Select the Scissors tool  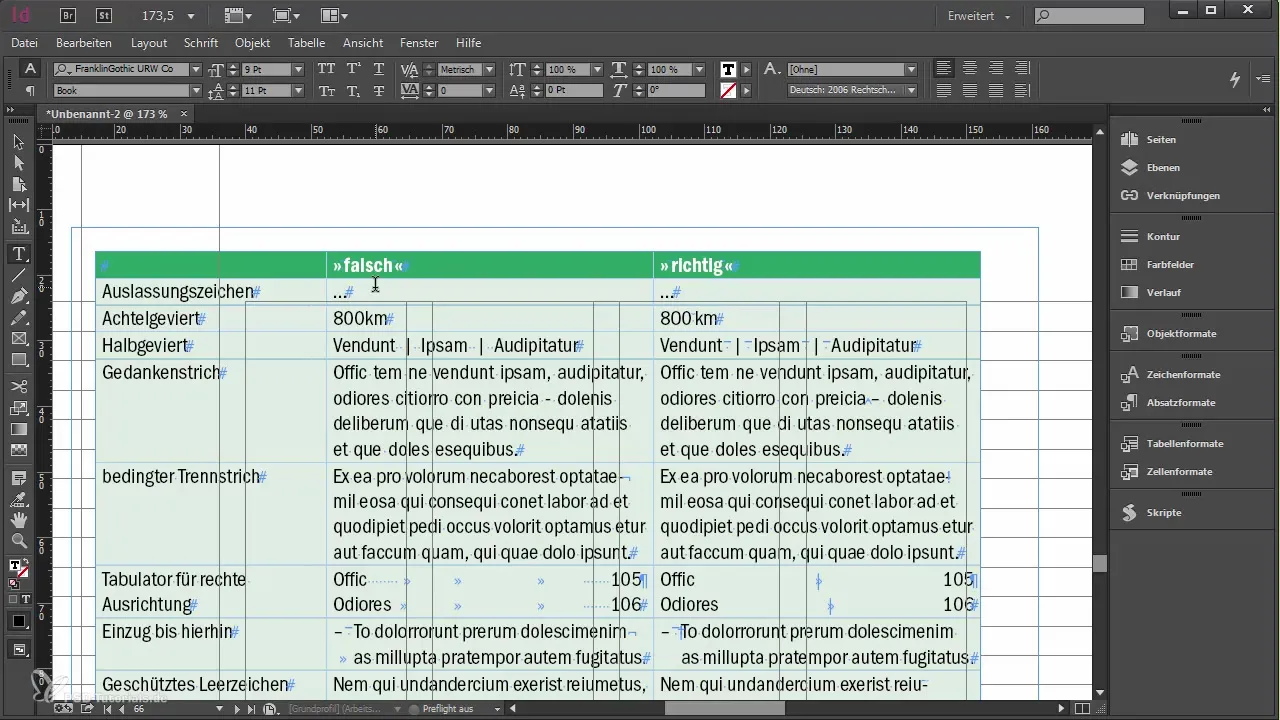18,386
